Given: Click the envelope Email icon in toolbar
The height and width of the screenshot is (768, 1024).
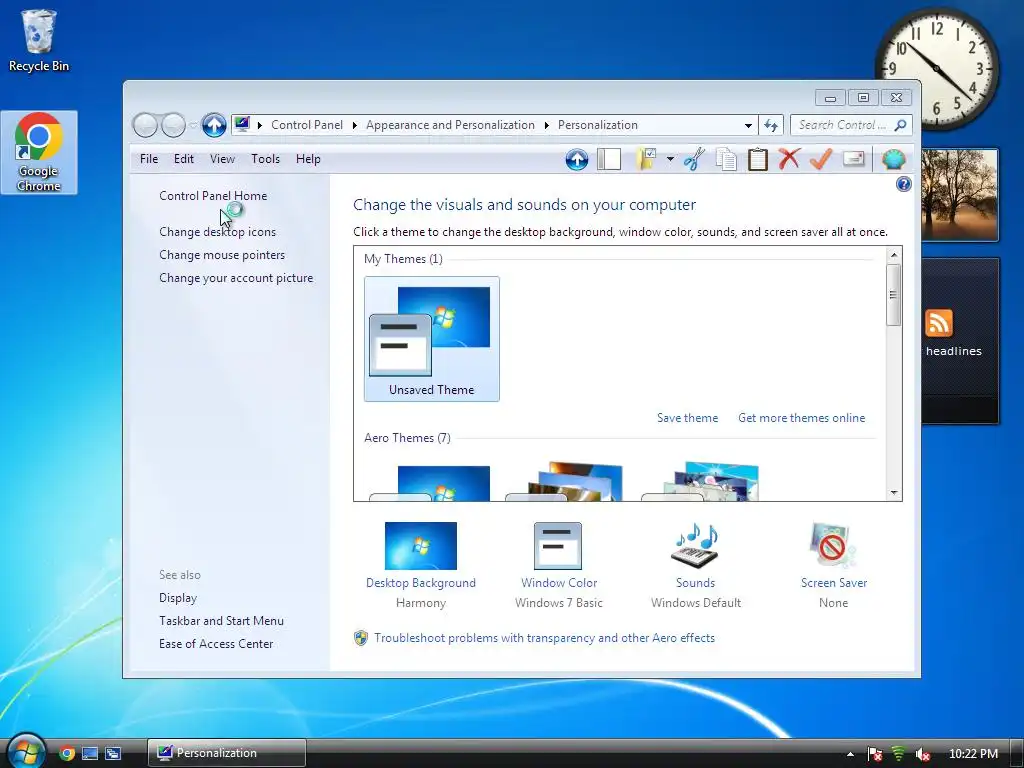Looking at the screenshot, I should 854,159.
